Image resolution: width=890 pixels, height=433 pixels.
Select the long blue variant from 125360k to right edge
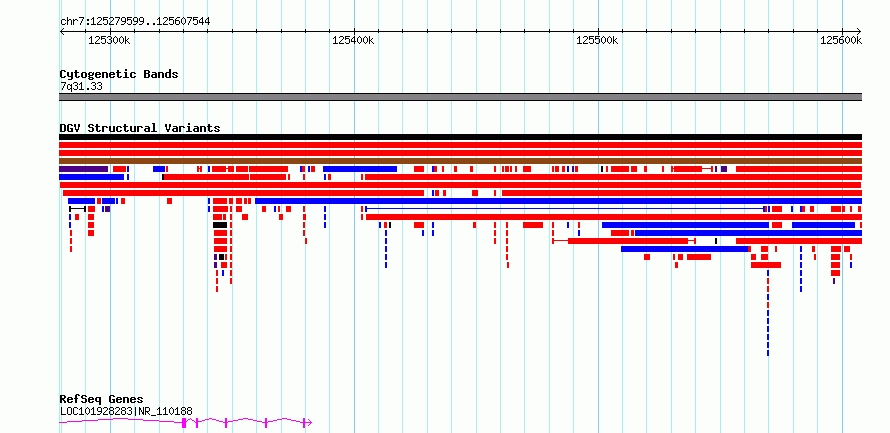click(559, 201)
